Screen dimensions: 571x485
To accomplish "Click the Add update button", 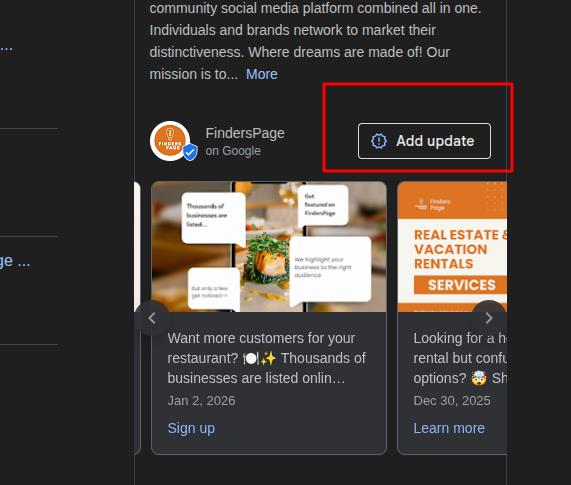I will [424, 141].
